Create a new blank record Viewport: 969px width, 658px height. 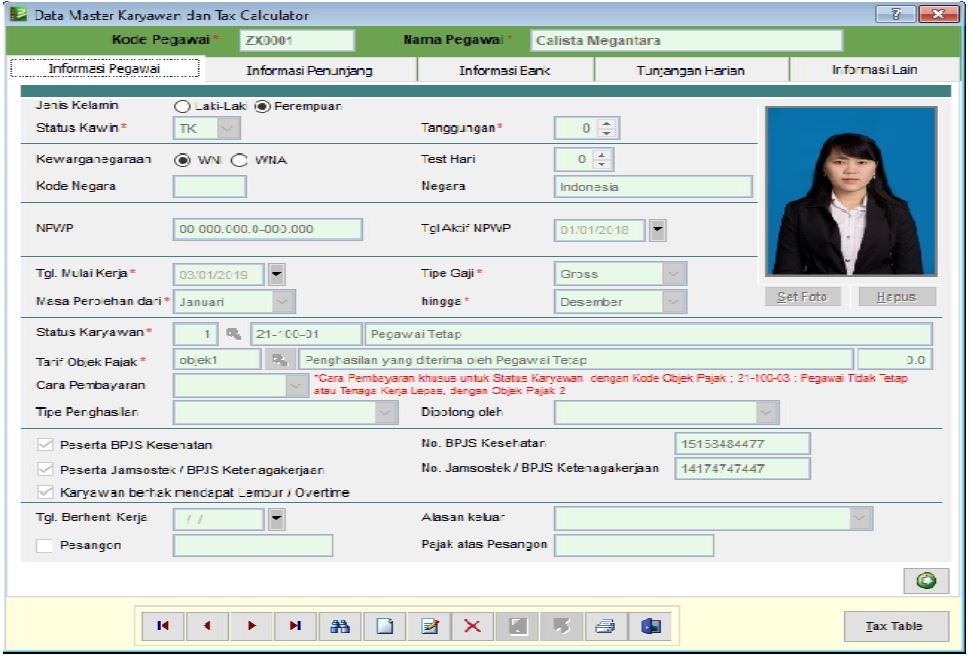[x=383, y=626]
